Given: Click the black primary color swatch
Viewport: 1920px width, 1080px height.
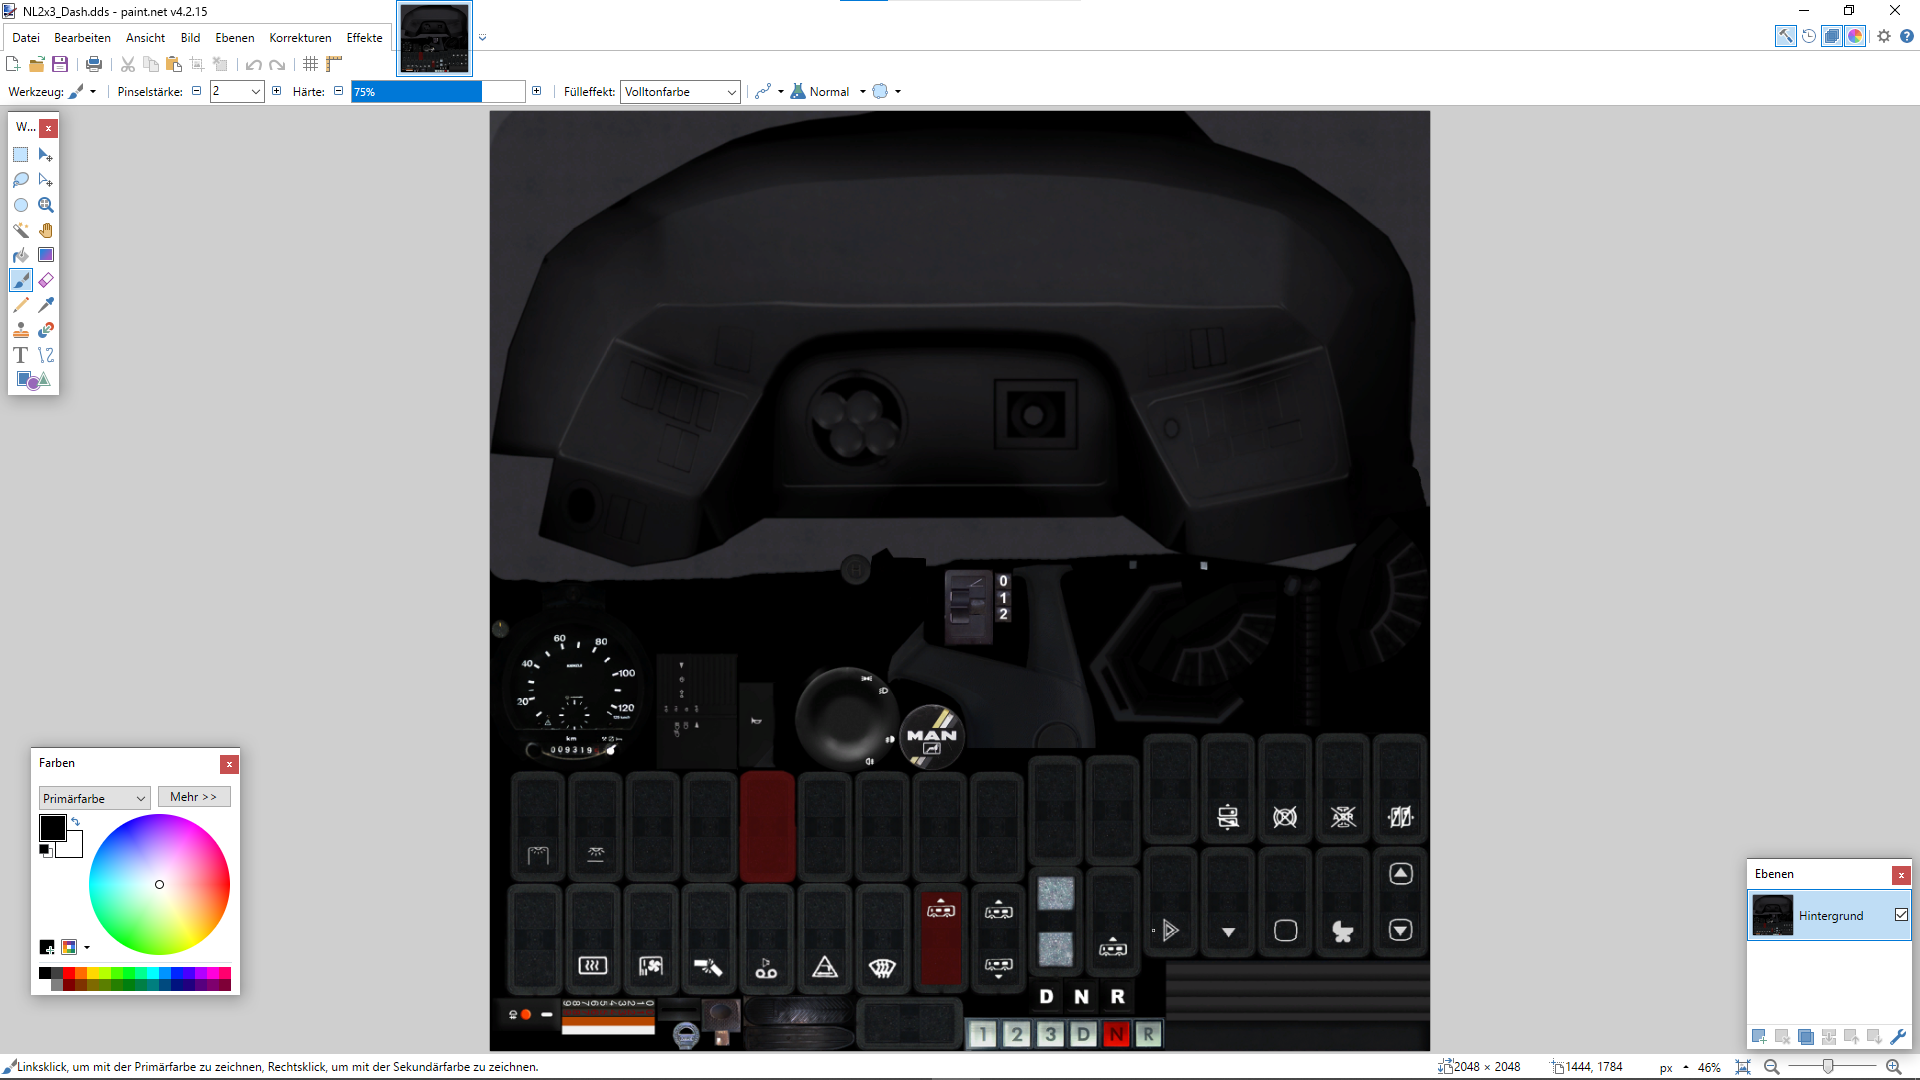Looking at the screenshot, I should 52,827.
